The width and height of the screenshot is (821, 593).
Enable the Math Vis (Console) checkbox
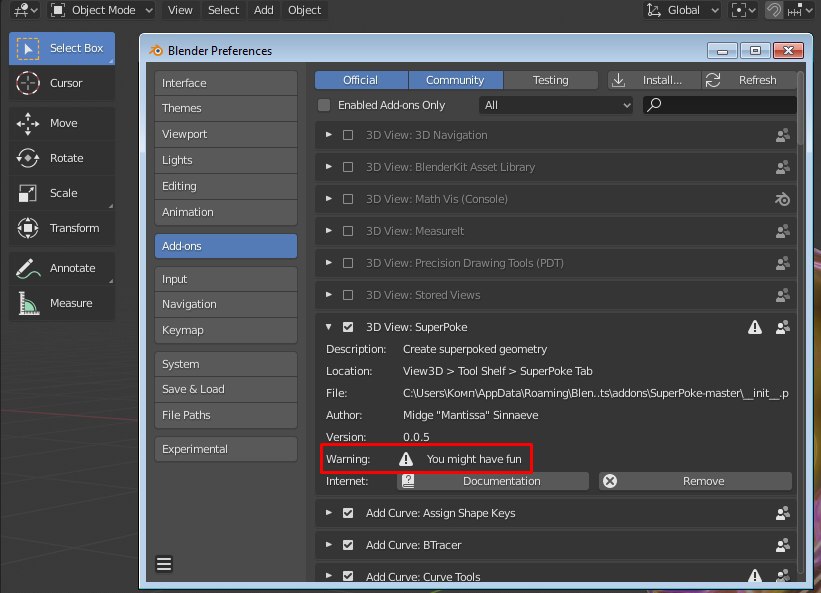348,199
